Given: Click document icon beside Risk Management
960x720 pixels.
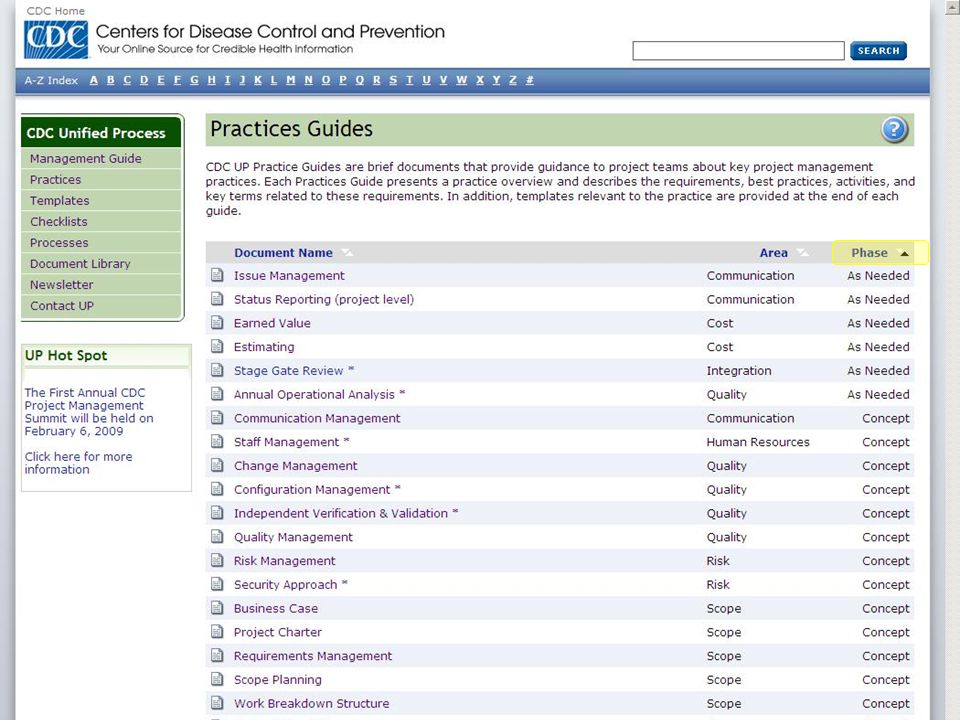Looking at the screenshot, I should [x=217, y=560].
